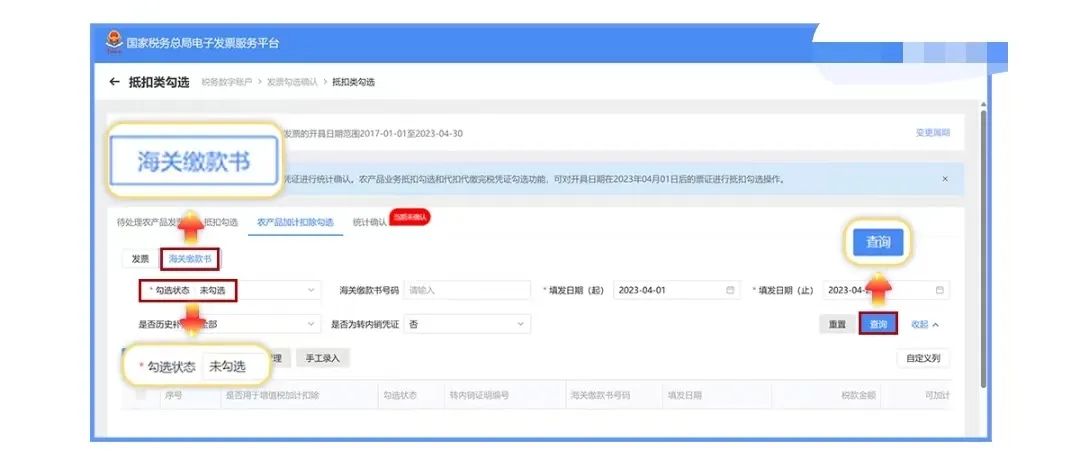
Task: Click the 序号 column header
Action: pyautogui.click(x=173, y=396)
